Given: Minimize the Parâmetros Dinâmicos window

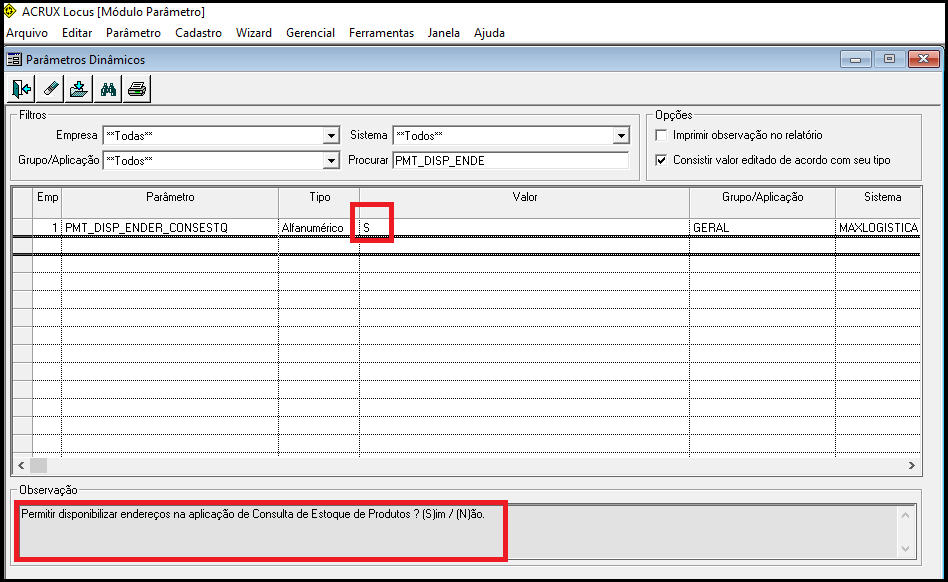Looking at the screenshot, I should coord(855,59).
